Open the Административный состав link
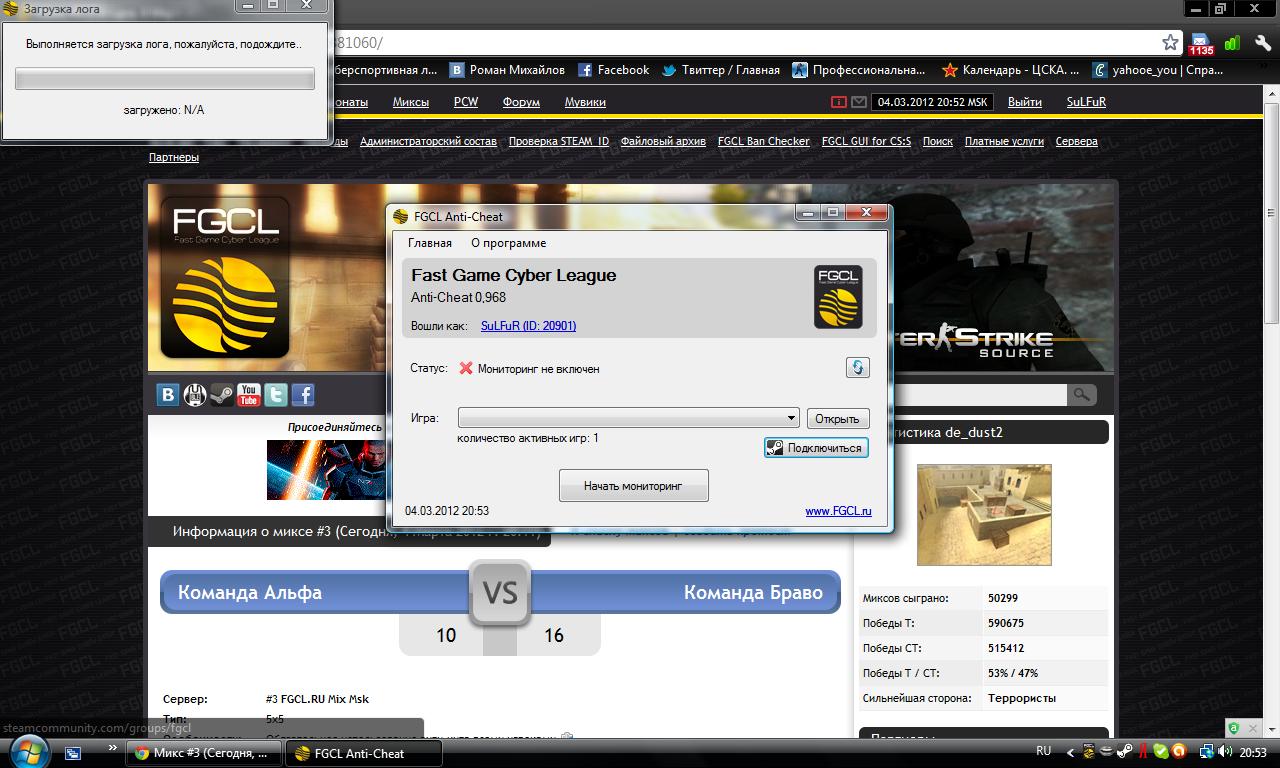The height and width of the screenshot is (768, 1280). (428, 141)
